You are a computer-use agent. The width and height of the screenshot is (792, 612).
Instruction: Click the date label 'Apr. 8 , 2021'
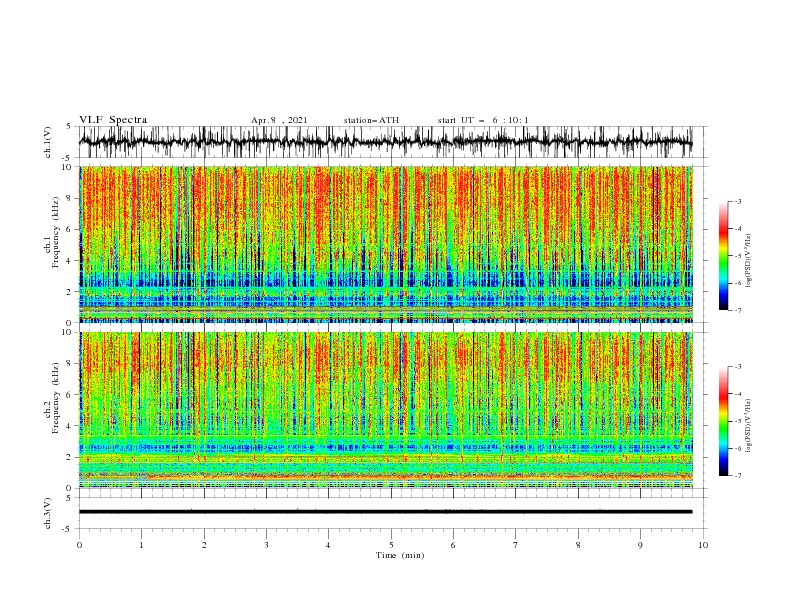coord(279,120)
